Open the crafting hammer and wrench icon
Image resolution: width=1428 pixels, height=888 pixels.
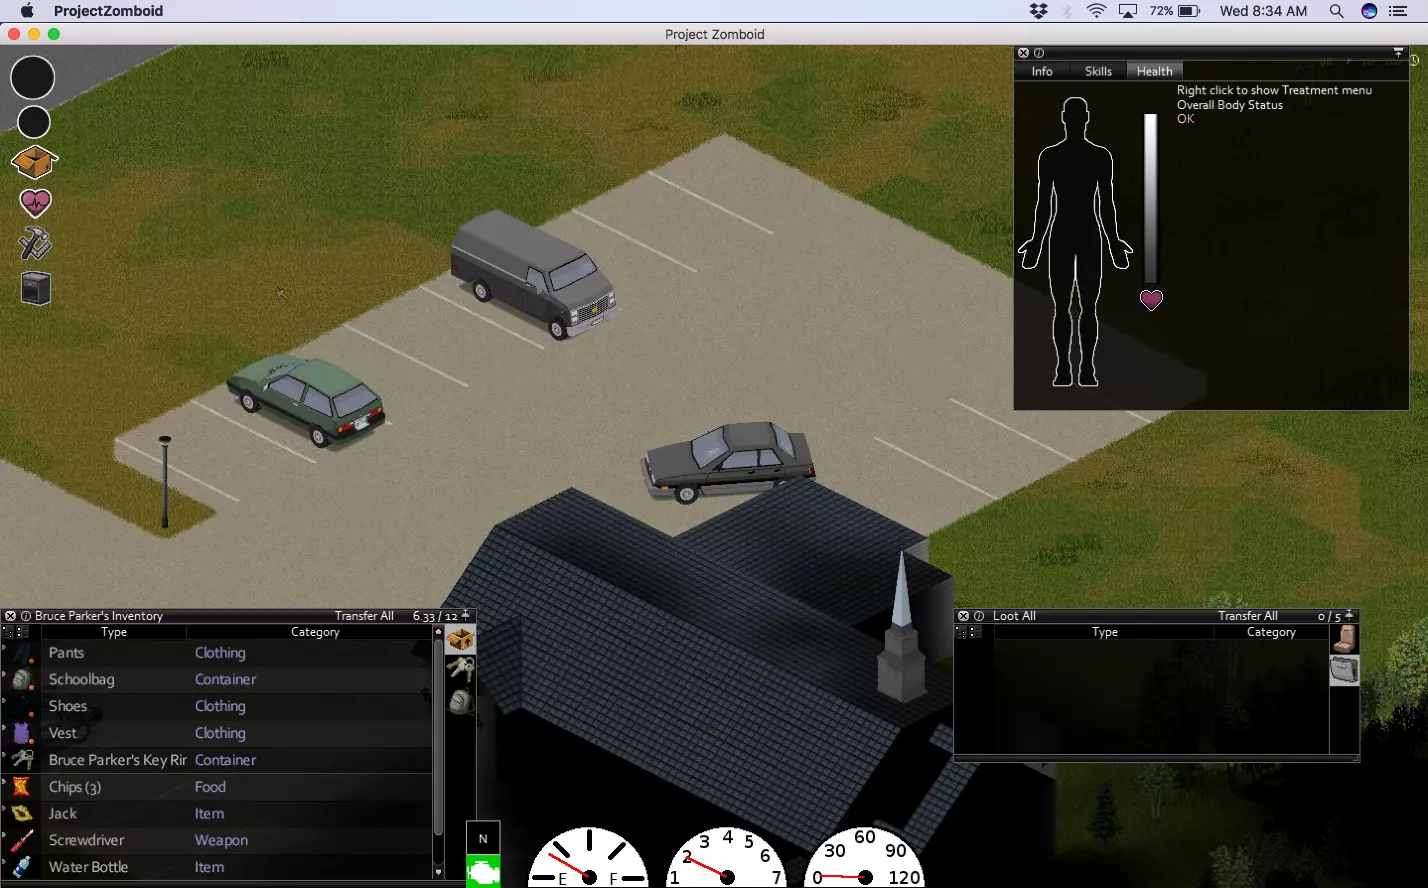point(35,245)
